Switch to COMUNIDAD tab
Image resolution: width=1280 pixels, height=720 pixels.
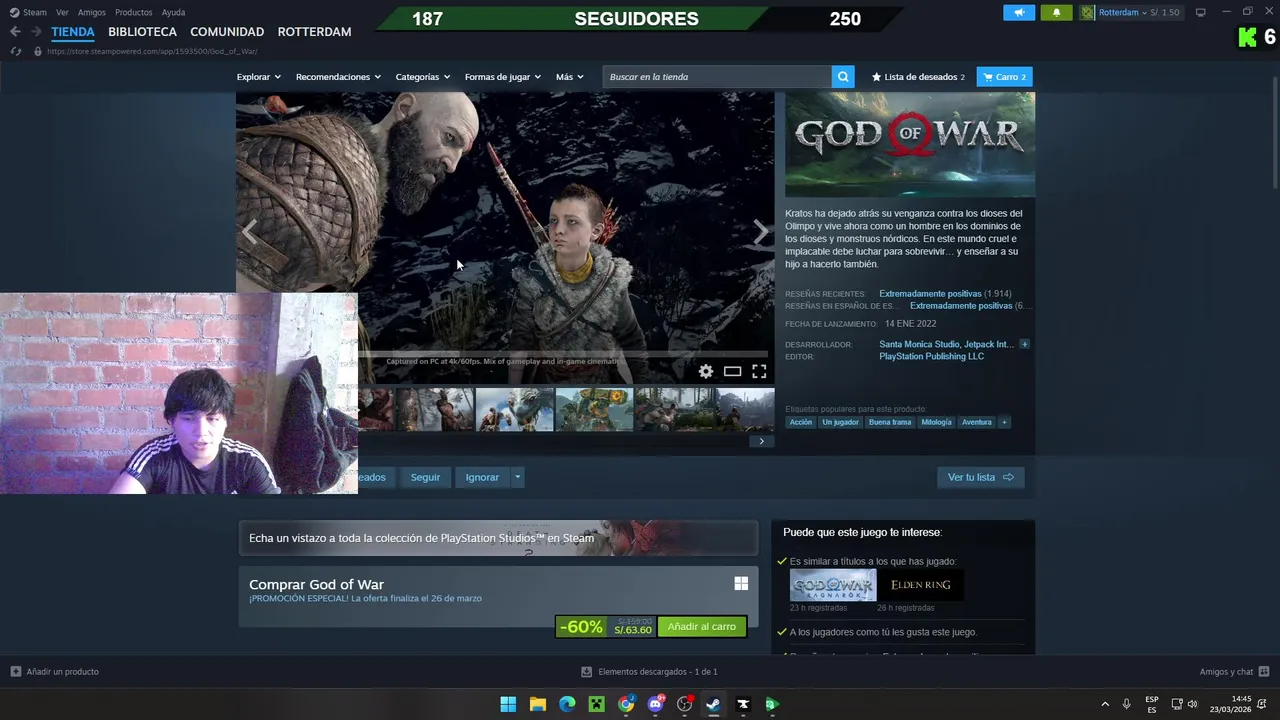coord(227,32)
